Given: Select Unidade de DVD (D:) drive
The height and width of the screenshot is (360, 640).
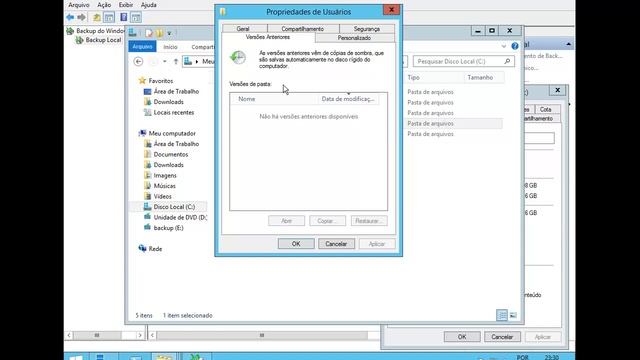Looking at the screenshot, I should click(x=180, y=218).
